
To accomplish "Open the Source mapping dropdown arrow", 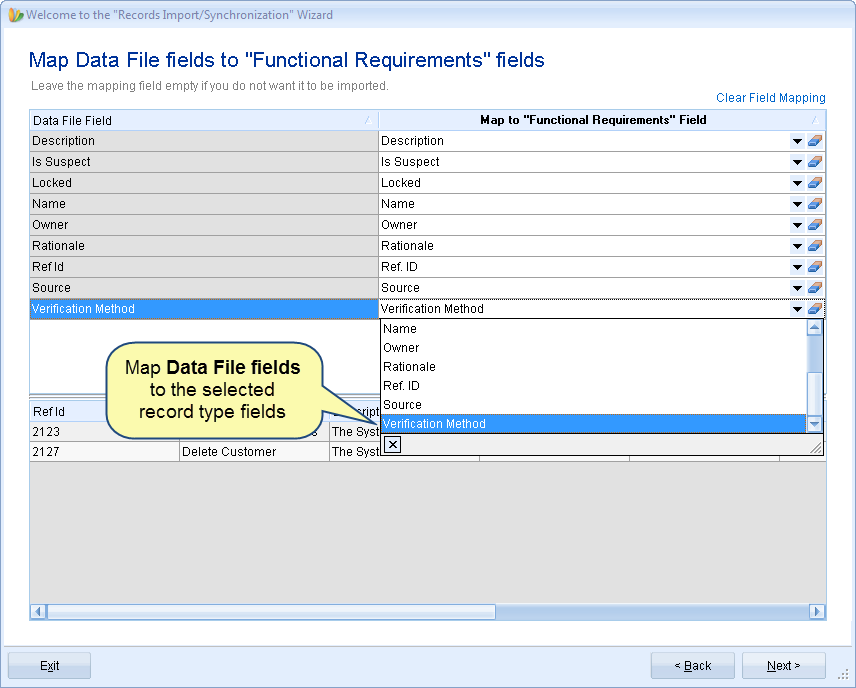I will pyautogui.click(x=797, y=288).
